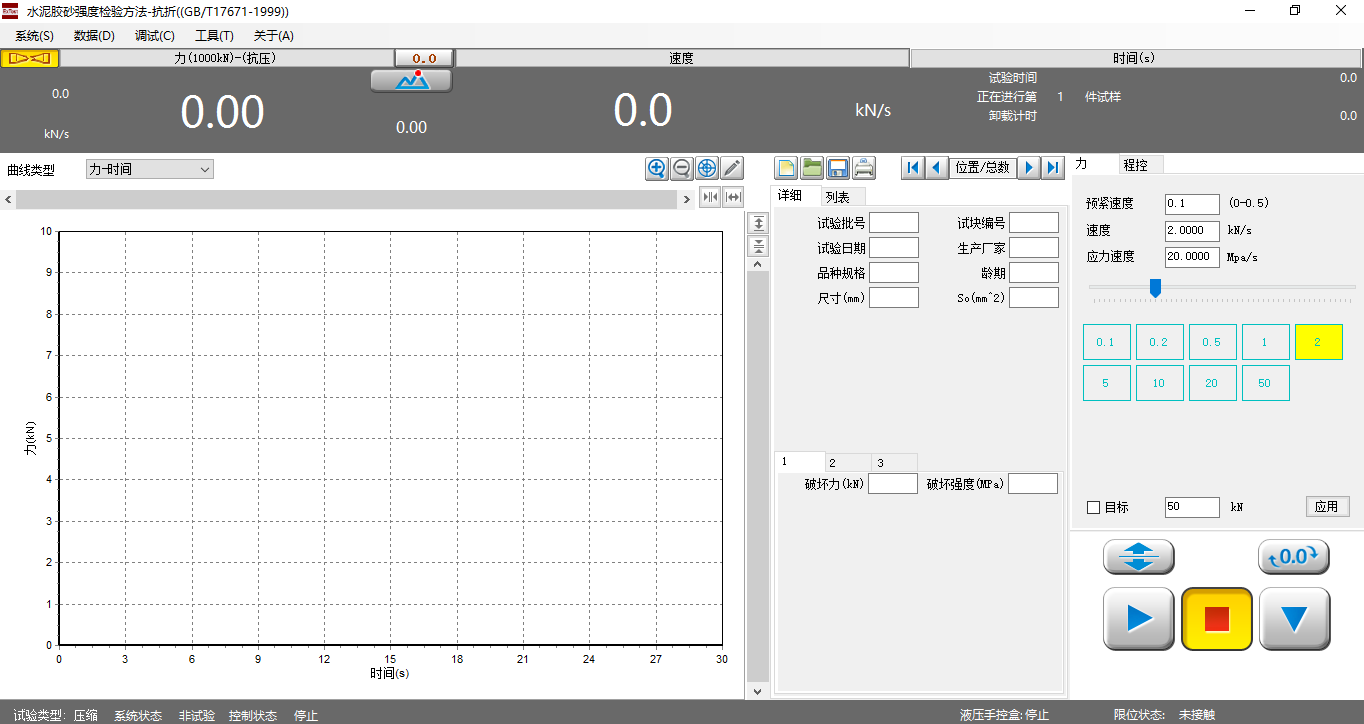The image size is (1364, 724).
Task: Switch to the 列表 list tab
Action: (837, 197)
